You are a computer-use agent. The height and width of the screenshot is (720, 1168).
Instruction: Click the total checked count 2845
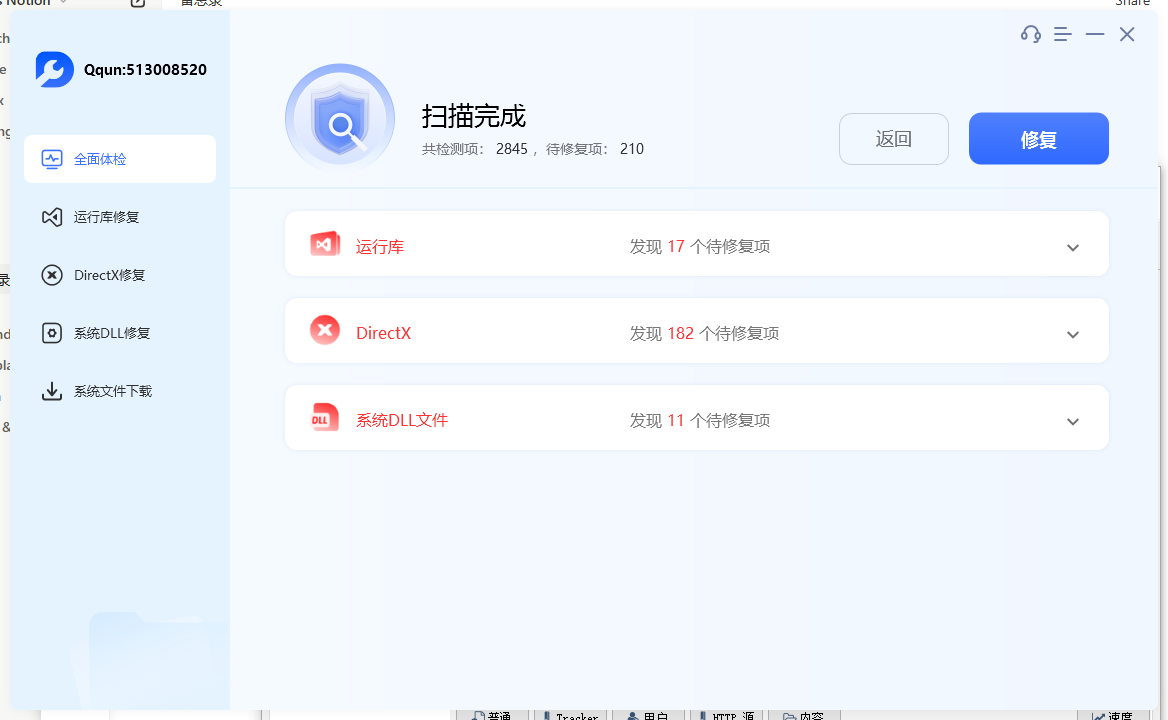click(x=512, y=149)
